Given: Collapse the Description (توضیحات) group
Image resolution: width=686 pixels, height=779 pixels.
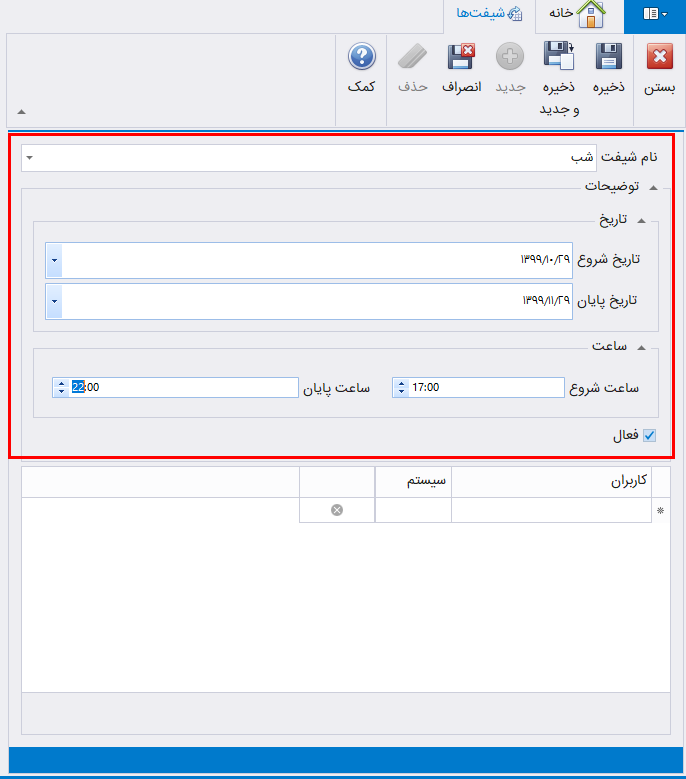Looking at the screenshot, I should click(653, 187).
